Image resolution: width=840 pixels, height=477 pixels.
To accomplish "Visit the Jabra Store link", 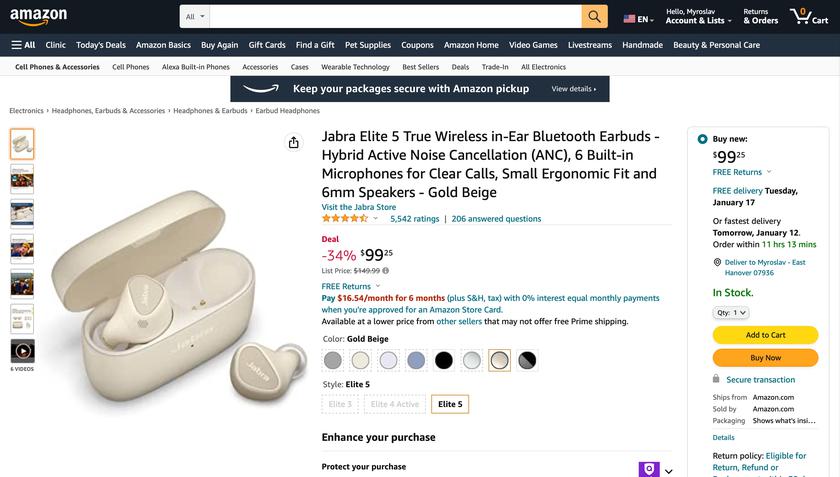I will tap(358, 207).
